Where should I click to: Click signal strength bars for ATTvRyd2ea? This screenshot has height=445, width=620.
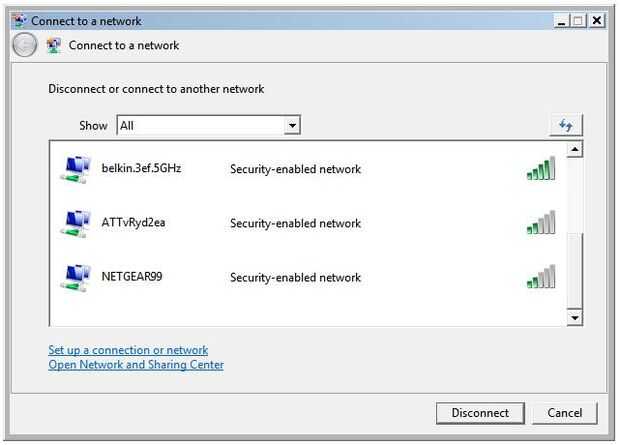tap(540, 223)
